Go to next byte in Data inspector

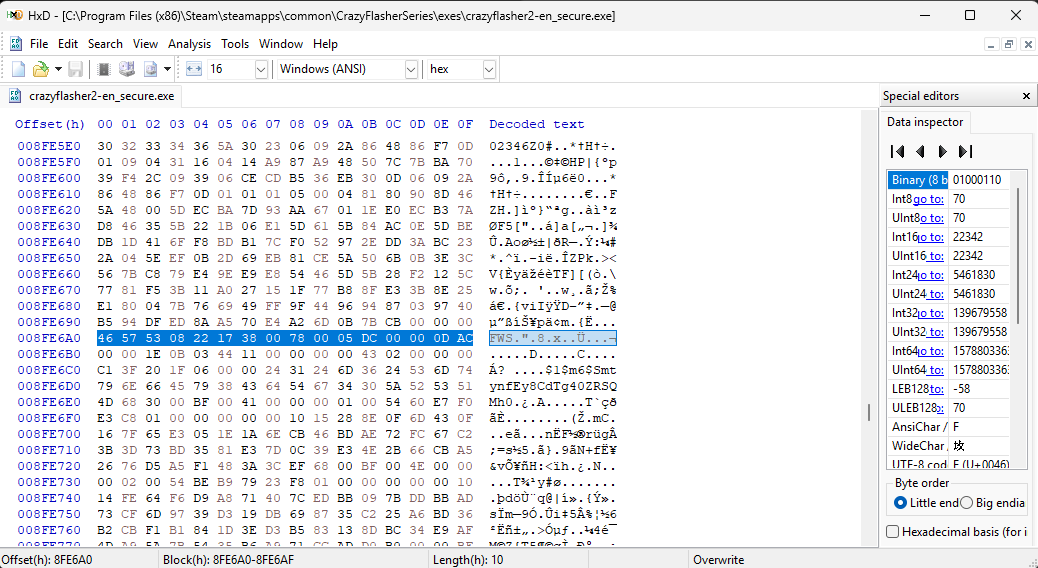point(942,151)
